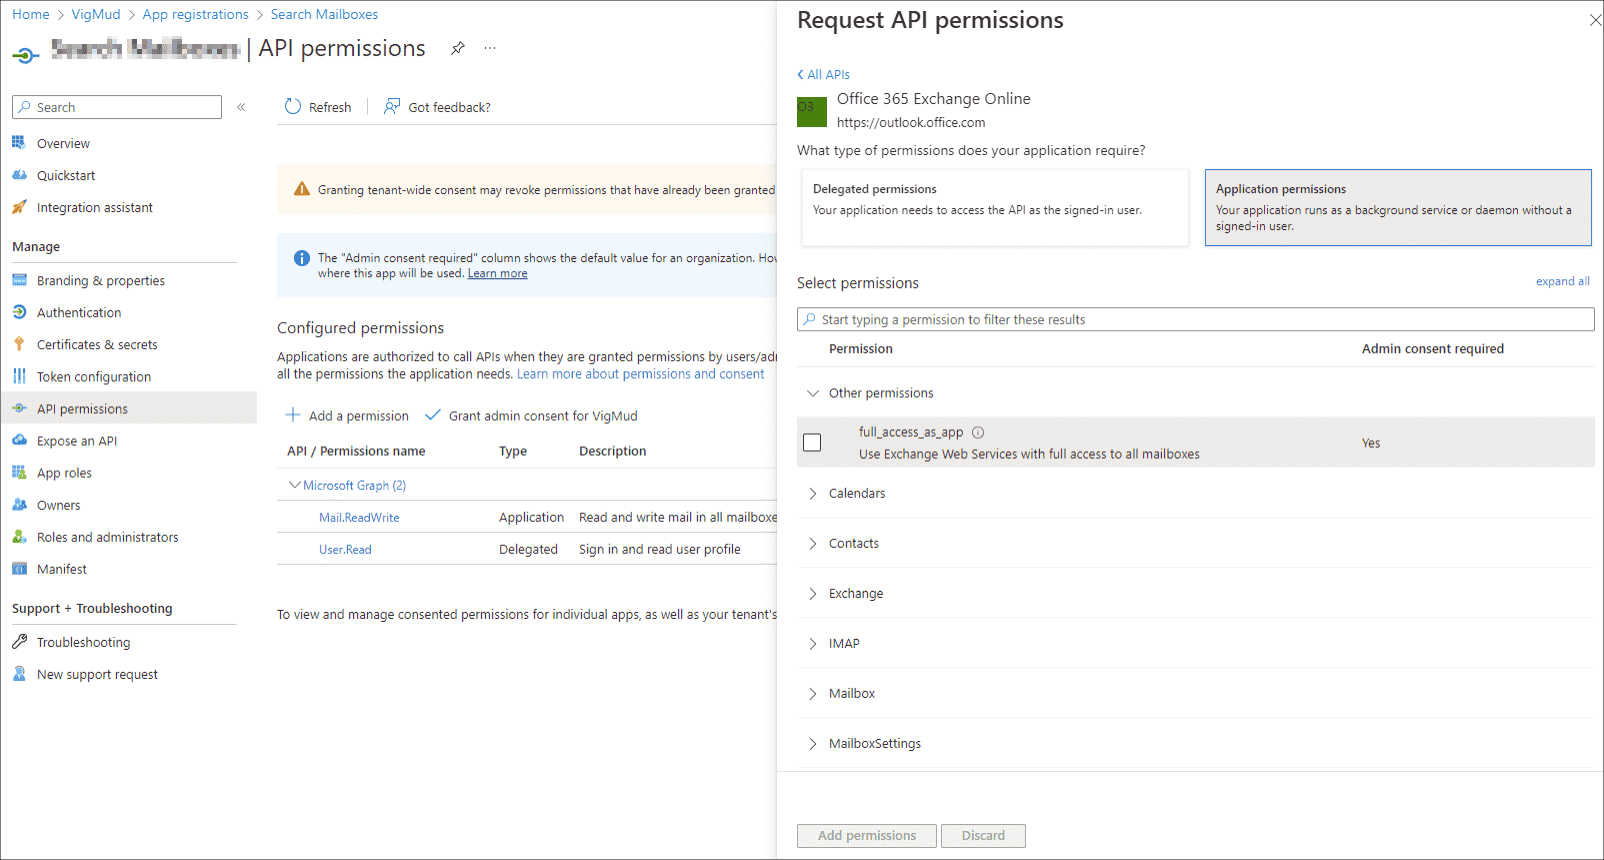The image size is (1604, 860).
Task: Select the Application permissions card
Action: pyautogui.click(x=1397, y=207)
